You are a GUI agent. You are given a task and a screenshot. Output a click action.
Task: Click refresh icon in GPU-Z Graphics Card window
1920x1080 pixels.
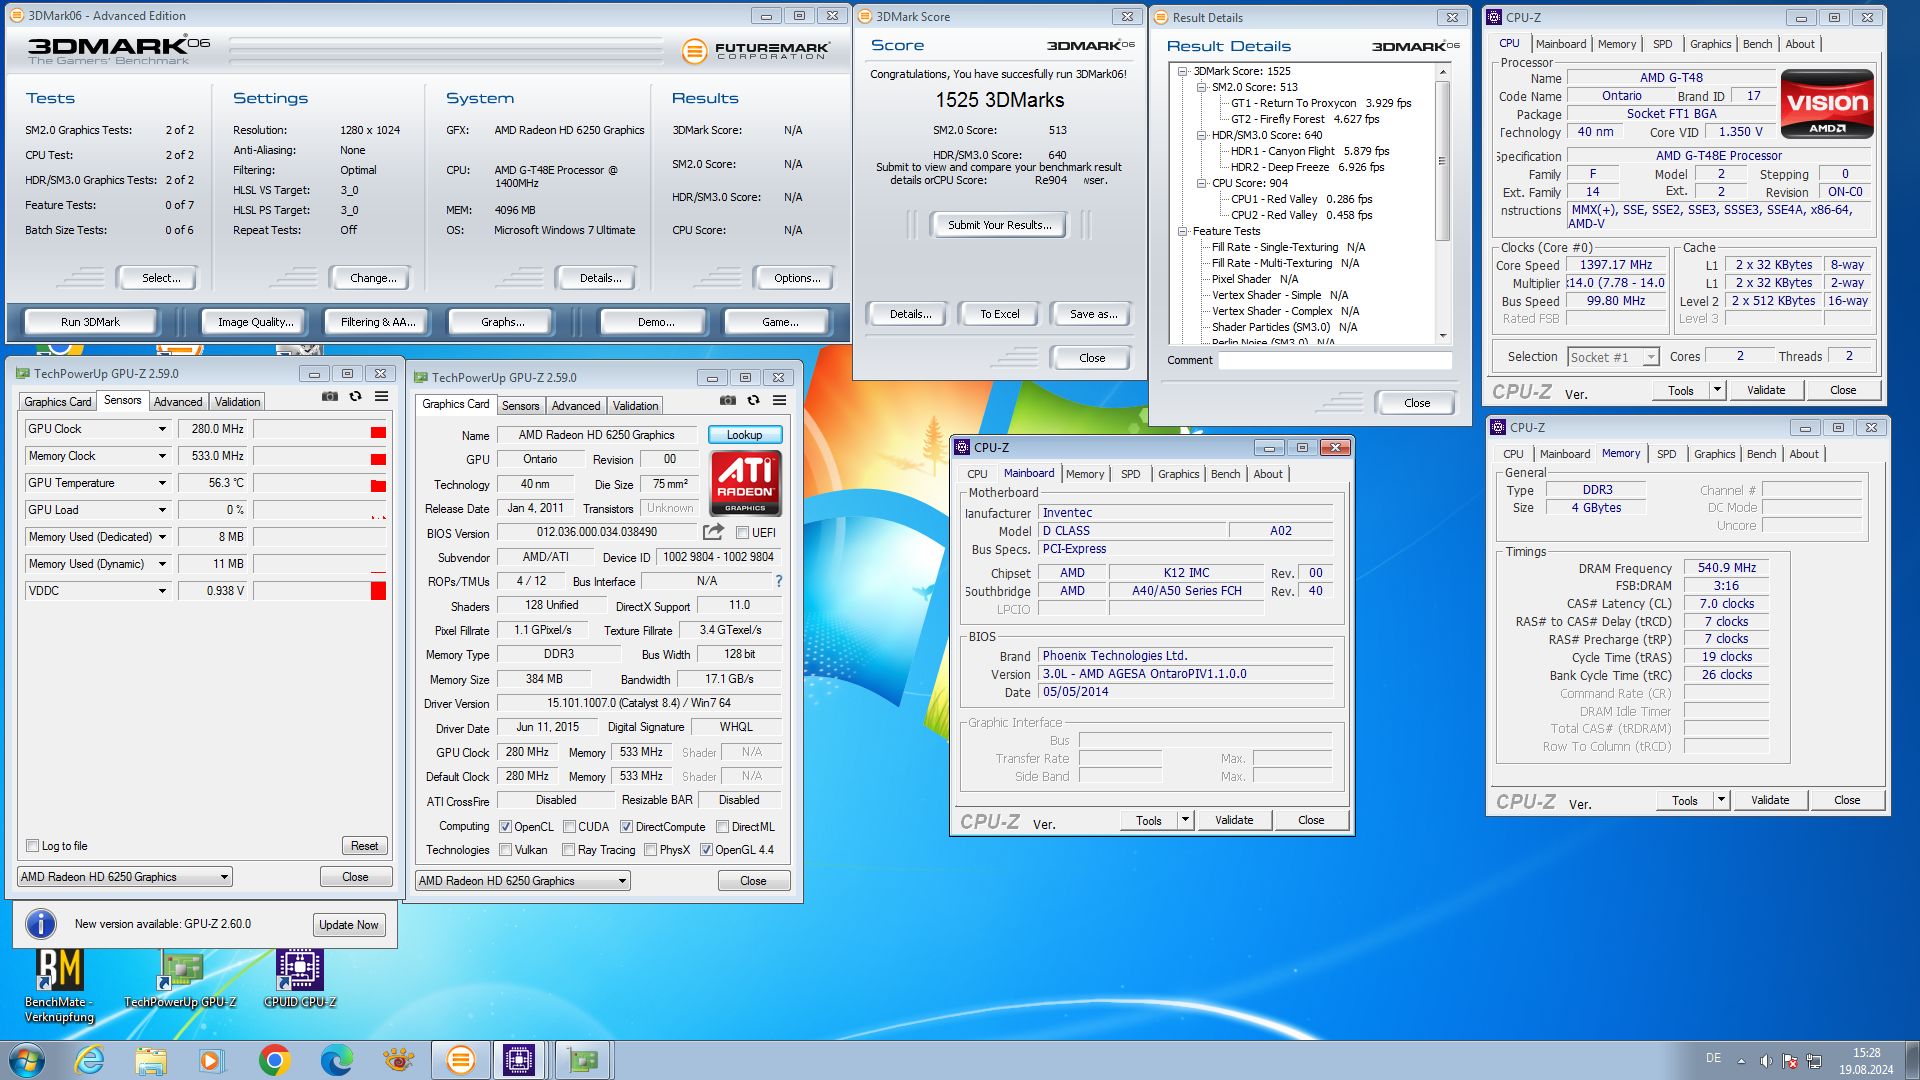pyautogui.click(x=753, y=401)
